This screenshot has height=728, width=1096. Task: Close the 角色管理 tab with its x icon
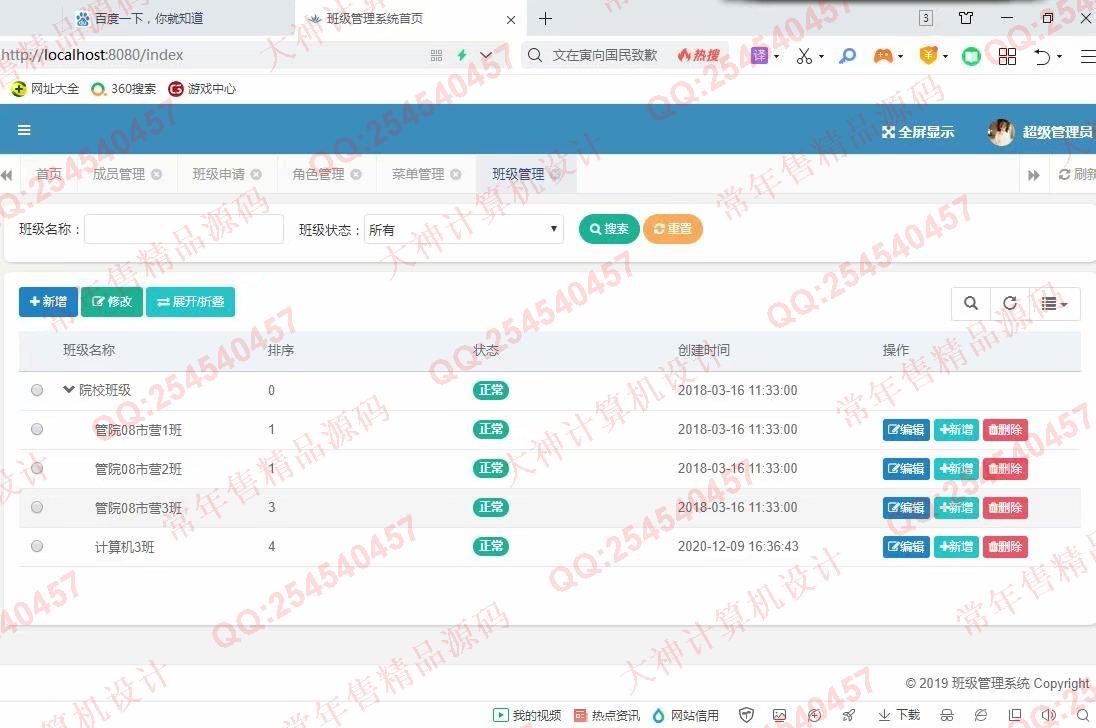tap(356, 175)
